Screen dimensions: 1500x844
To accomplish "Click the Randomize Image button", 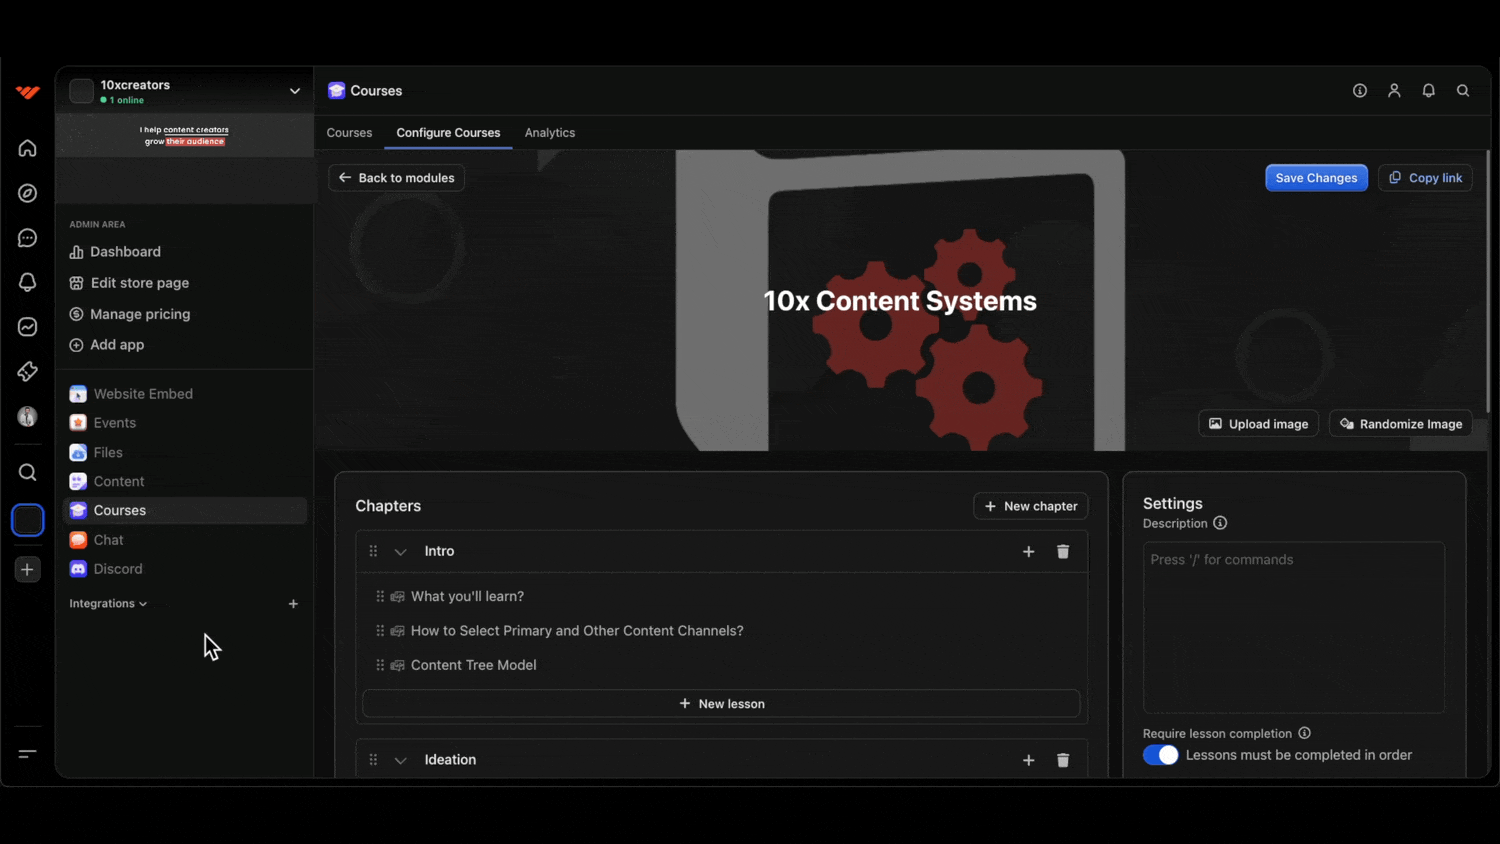I will (1400, 424).
